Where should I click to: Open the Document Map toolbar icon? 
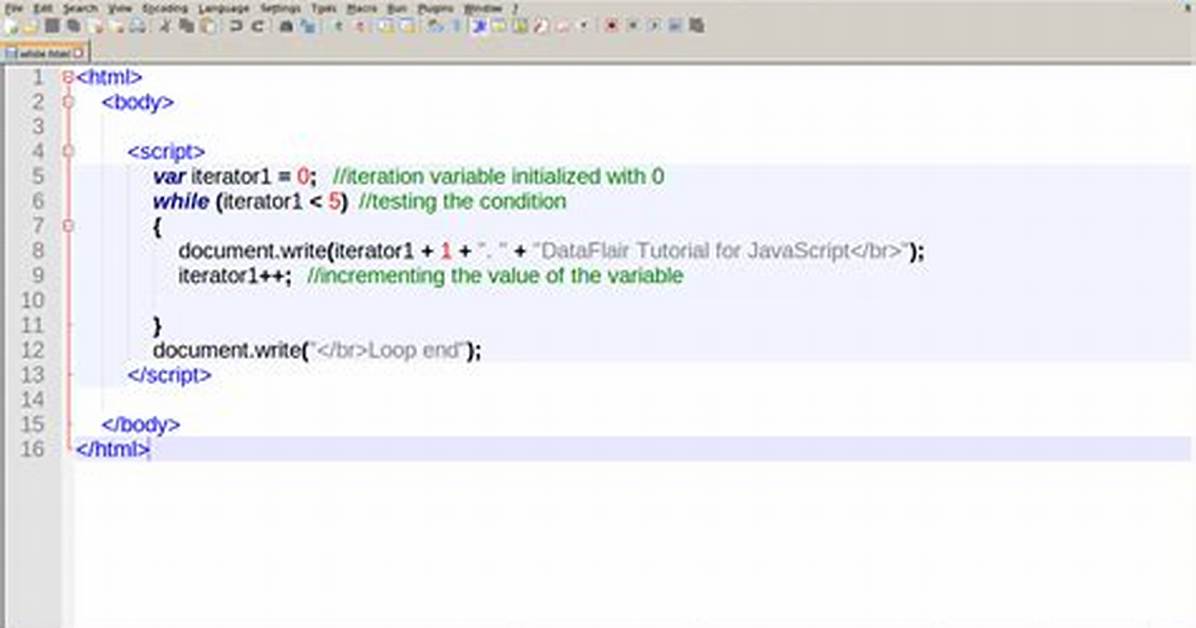click(x=520, y=26)
